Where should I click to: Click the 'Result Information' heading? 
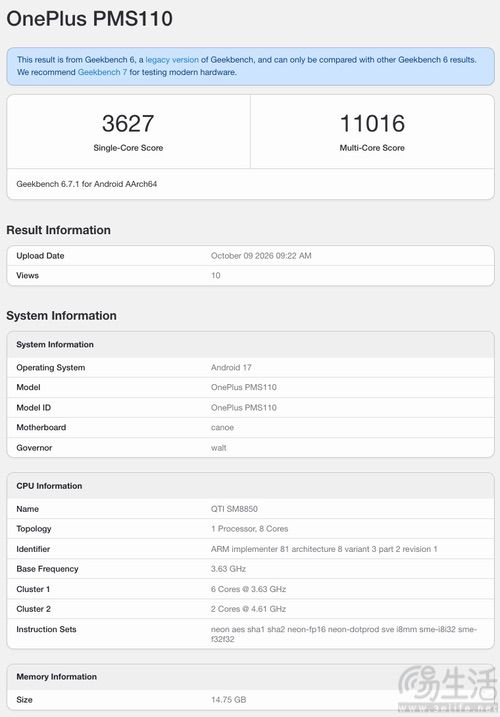(59, 230)
